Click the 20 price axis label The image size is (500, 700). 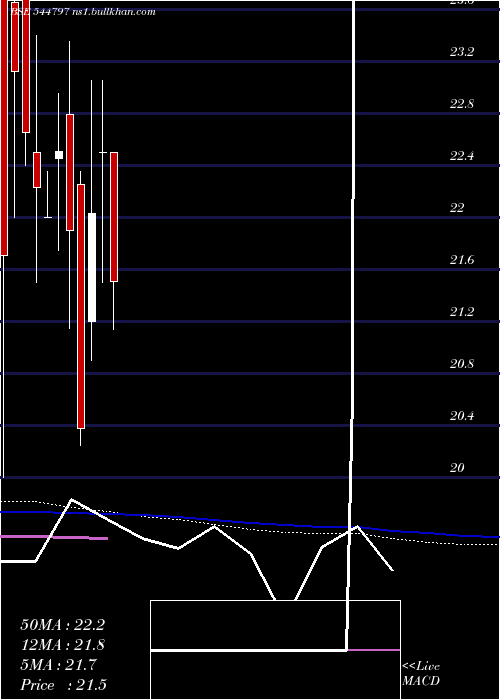click(457, 467)
